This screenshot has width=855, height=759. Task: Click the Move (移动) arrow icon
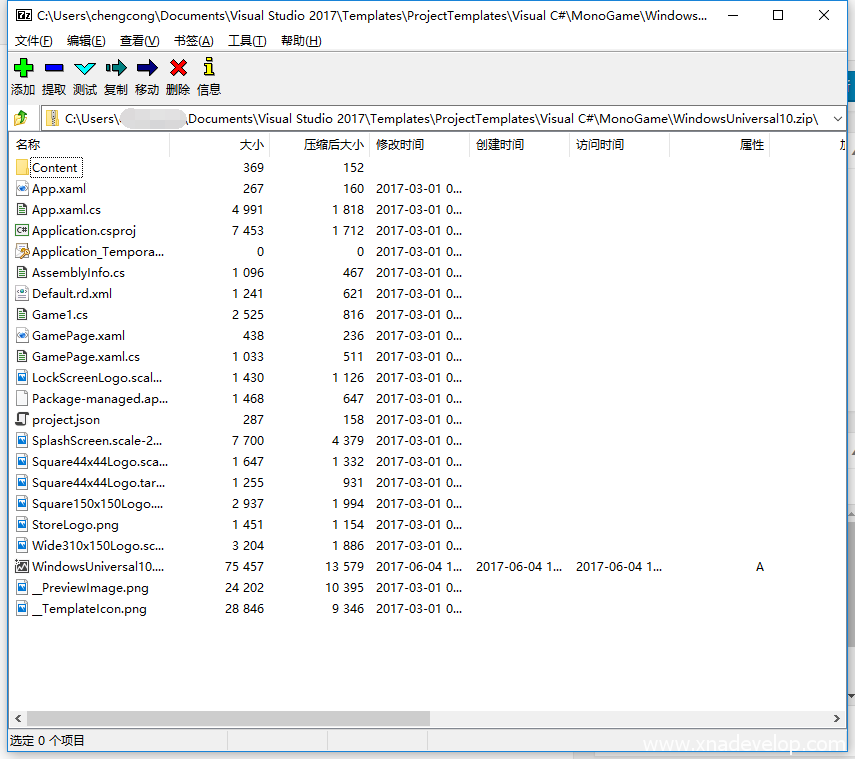pyautogui.click(x=147, y=68)
